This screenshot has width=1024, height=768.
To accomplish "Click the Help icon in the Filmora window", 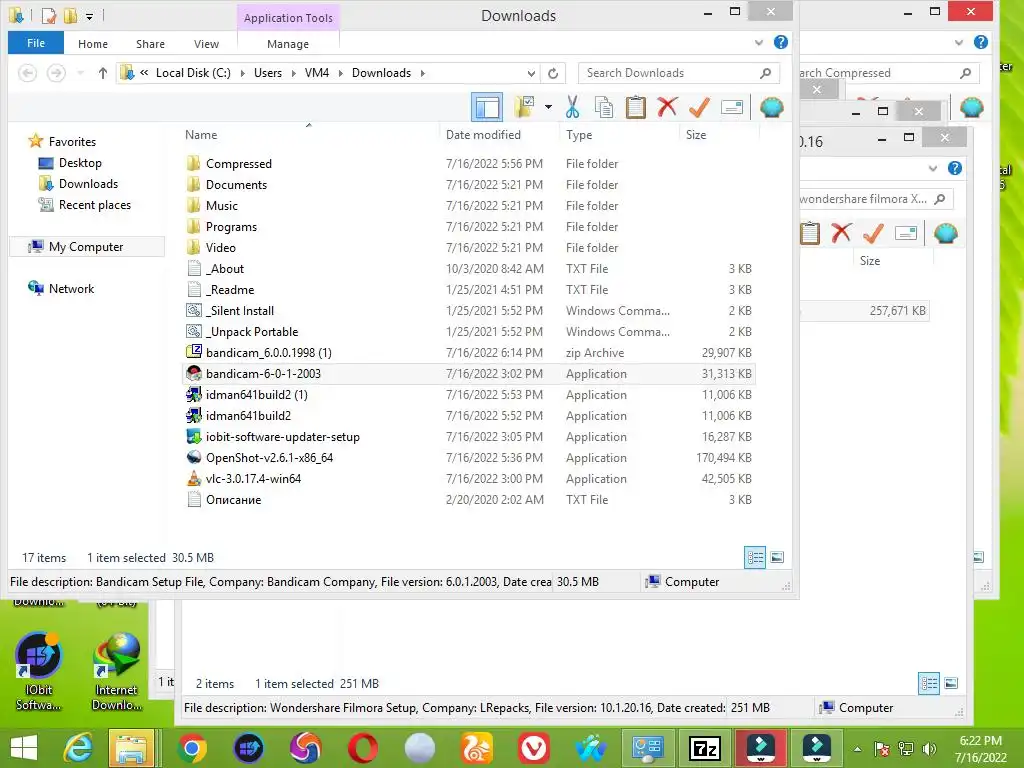I will click(x=955, y=168).
